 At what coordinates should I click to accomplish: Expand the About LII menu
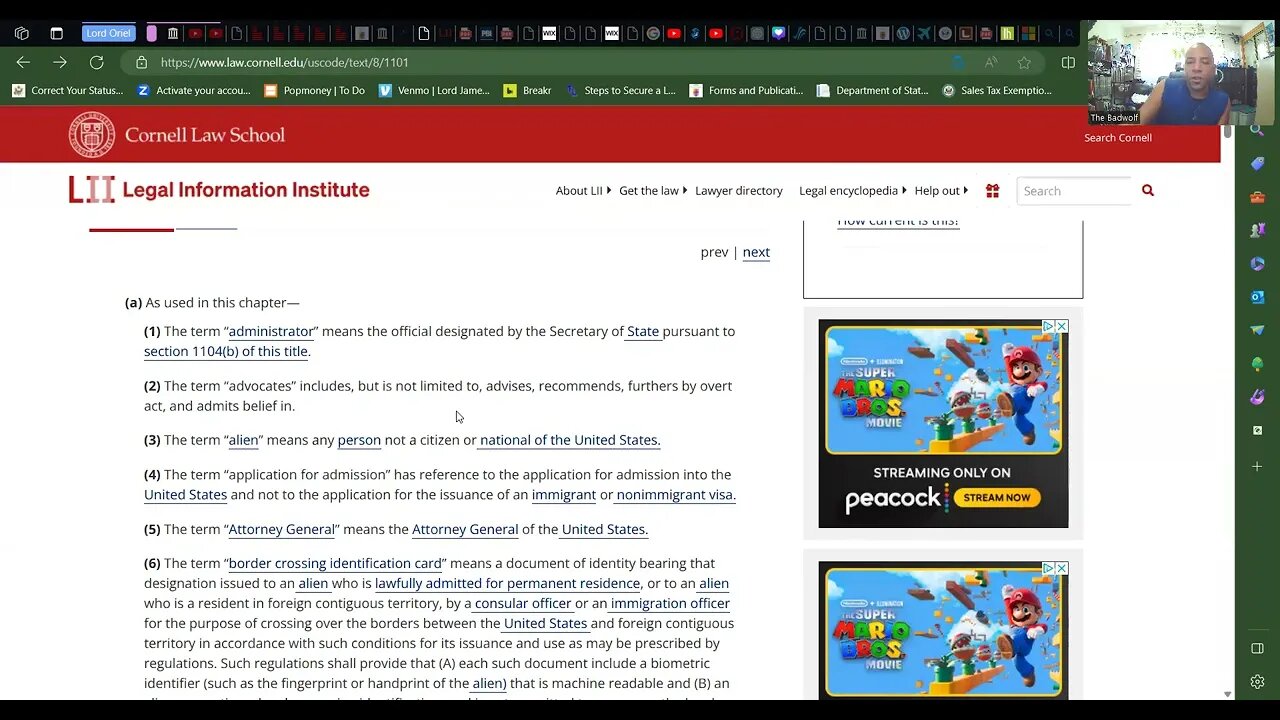[583, 190]
